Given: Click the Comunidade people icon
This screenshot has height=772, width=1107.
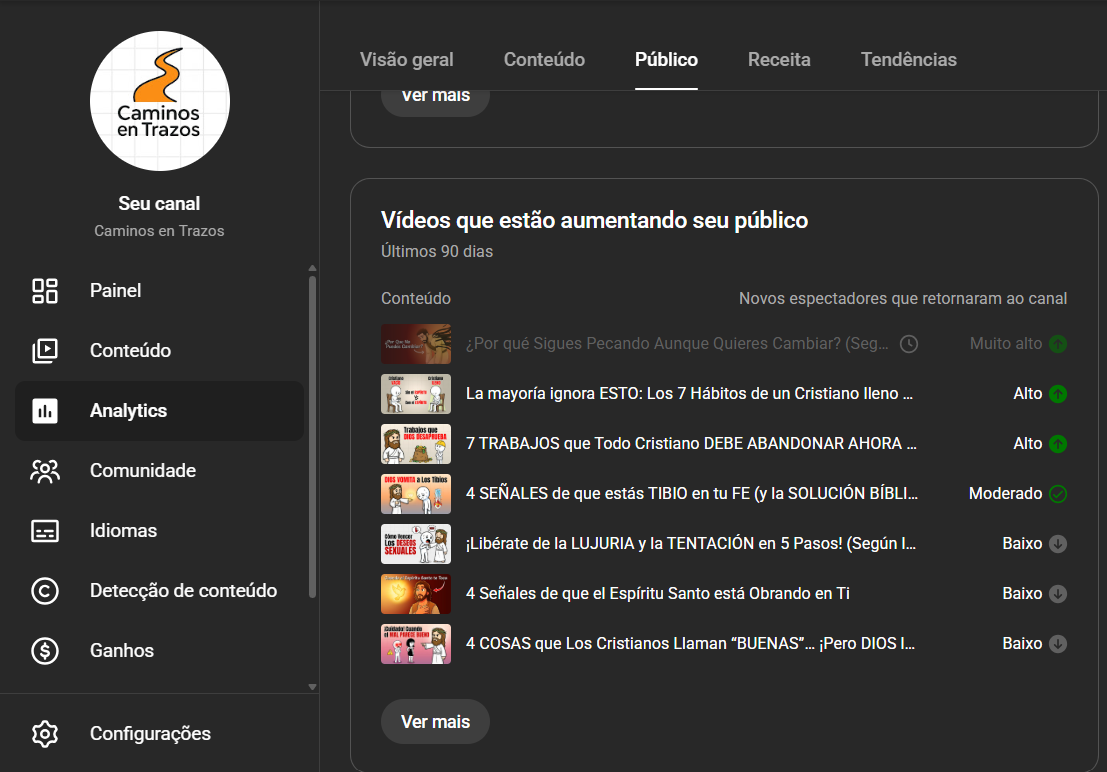Looking at the screenshot, I should [44, 471].
